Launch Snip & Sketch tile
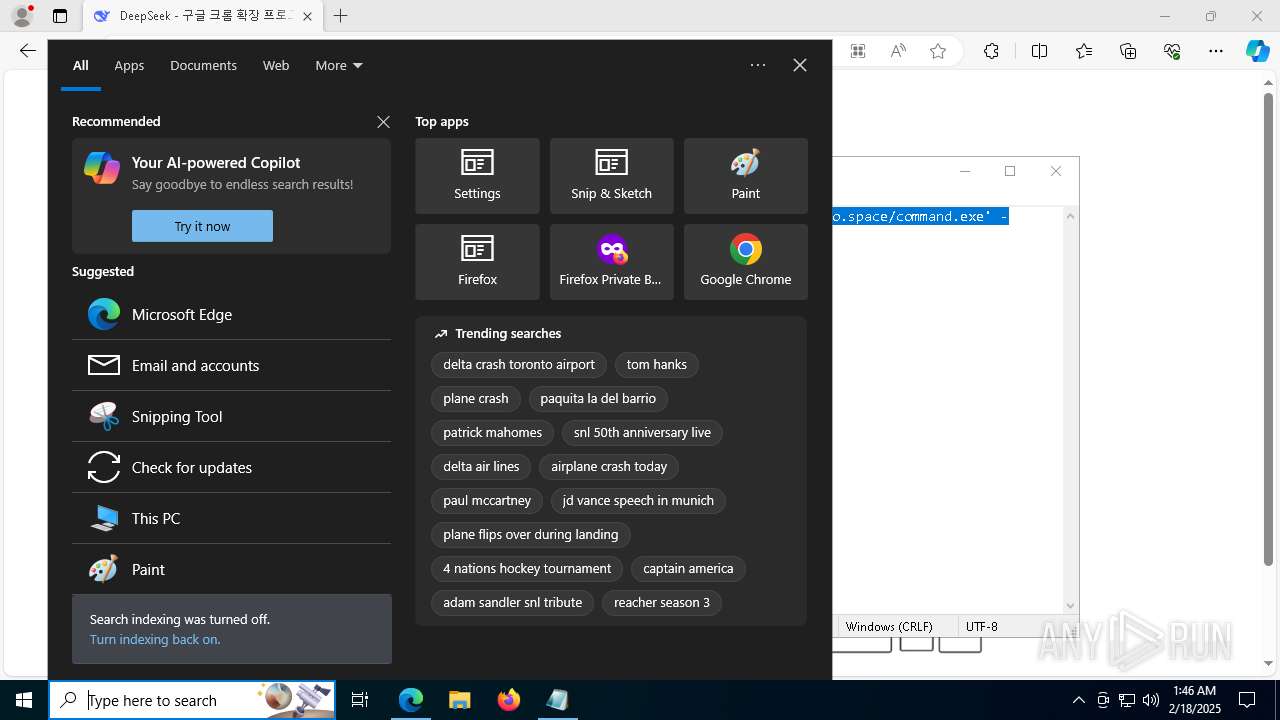Viewport: 1280px width, 720px height. pos(611,176)
